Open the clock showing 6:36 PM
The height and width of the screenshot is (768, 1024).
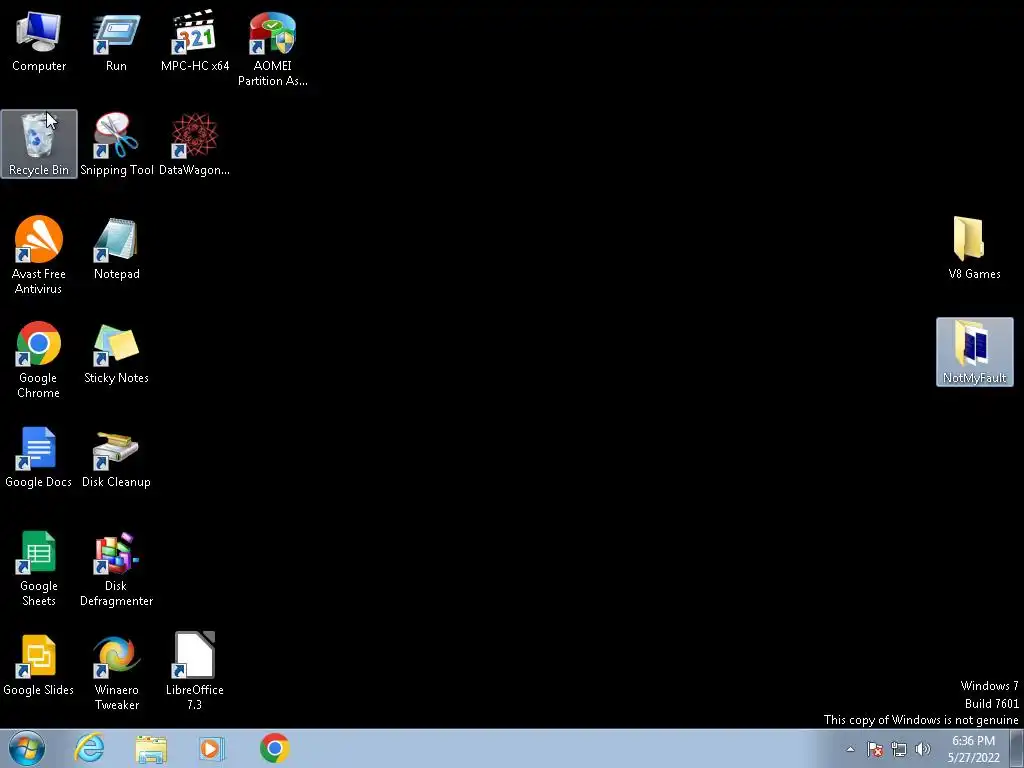[973, 749]
